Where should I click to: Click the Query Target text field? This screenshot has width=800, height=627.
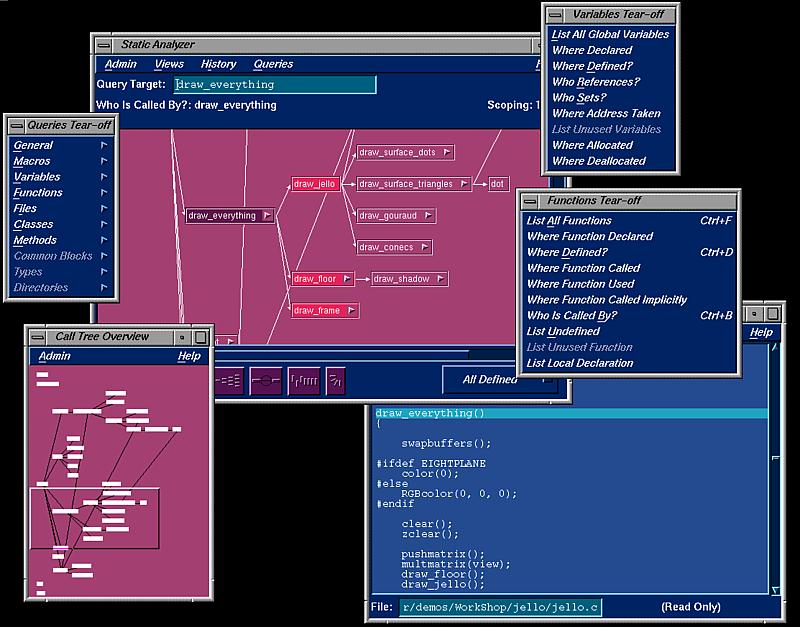[x=275, y=85]
